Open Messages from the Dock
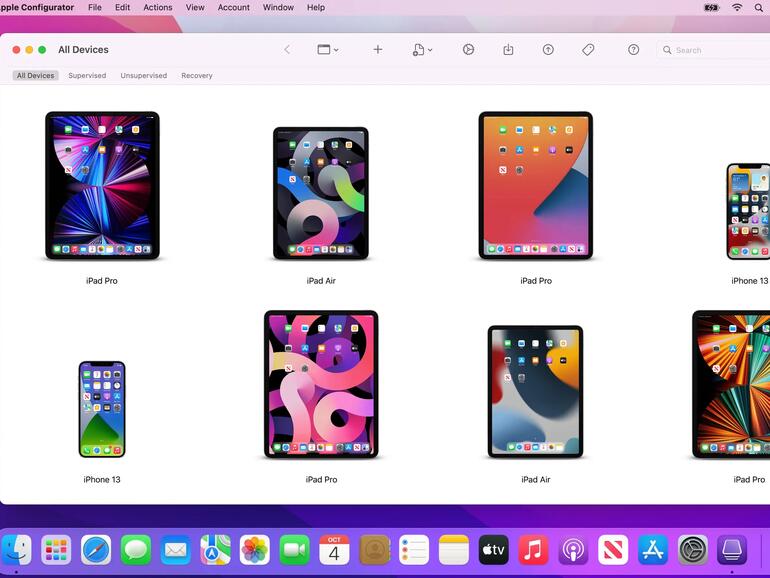The height and width of the screenshot is (578, 770). [136, 550]
